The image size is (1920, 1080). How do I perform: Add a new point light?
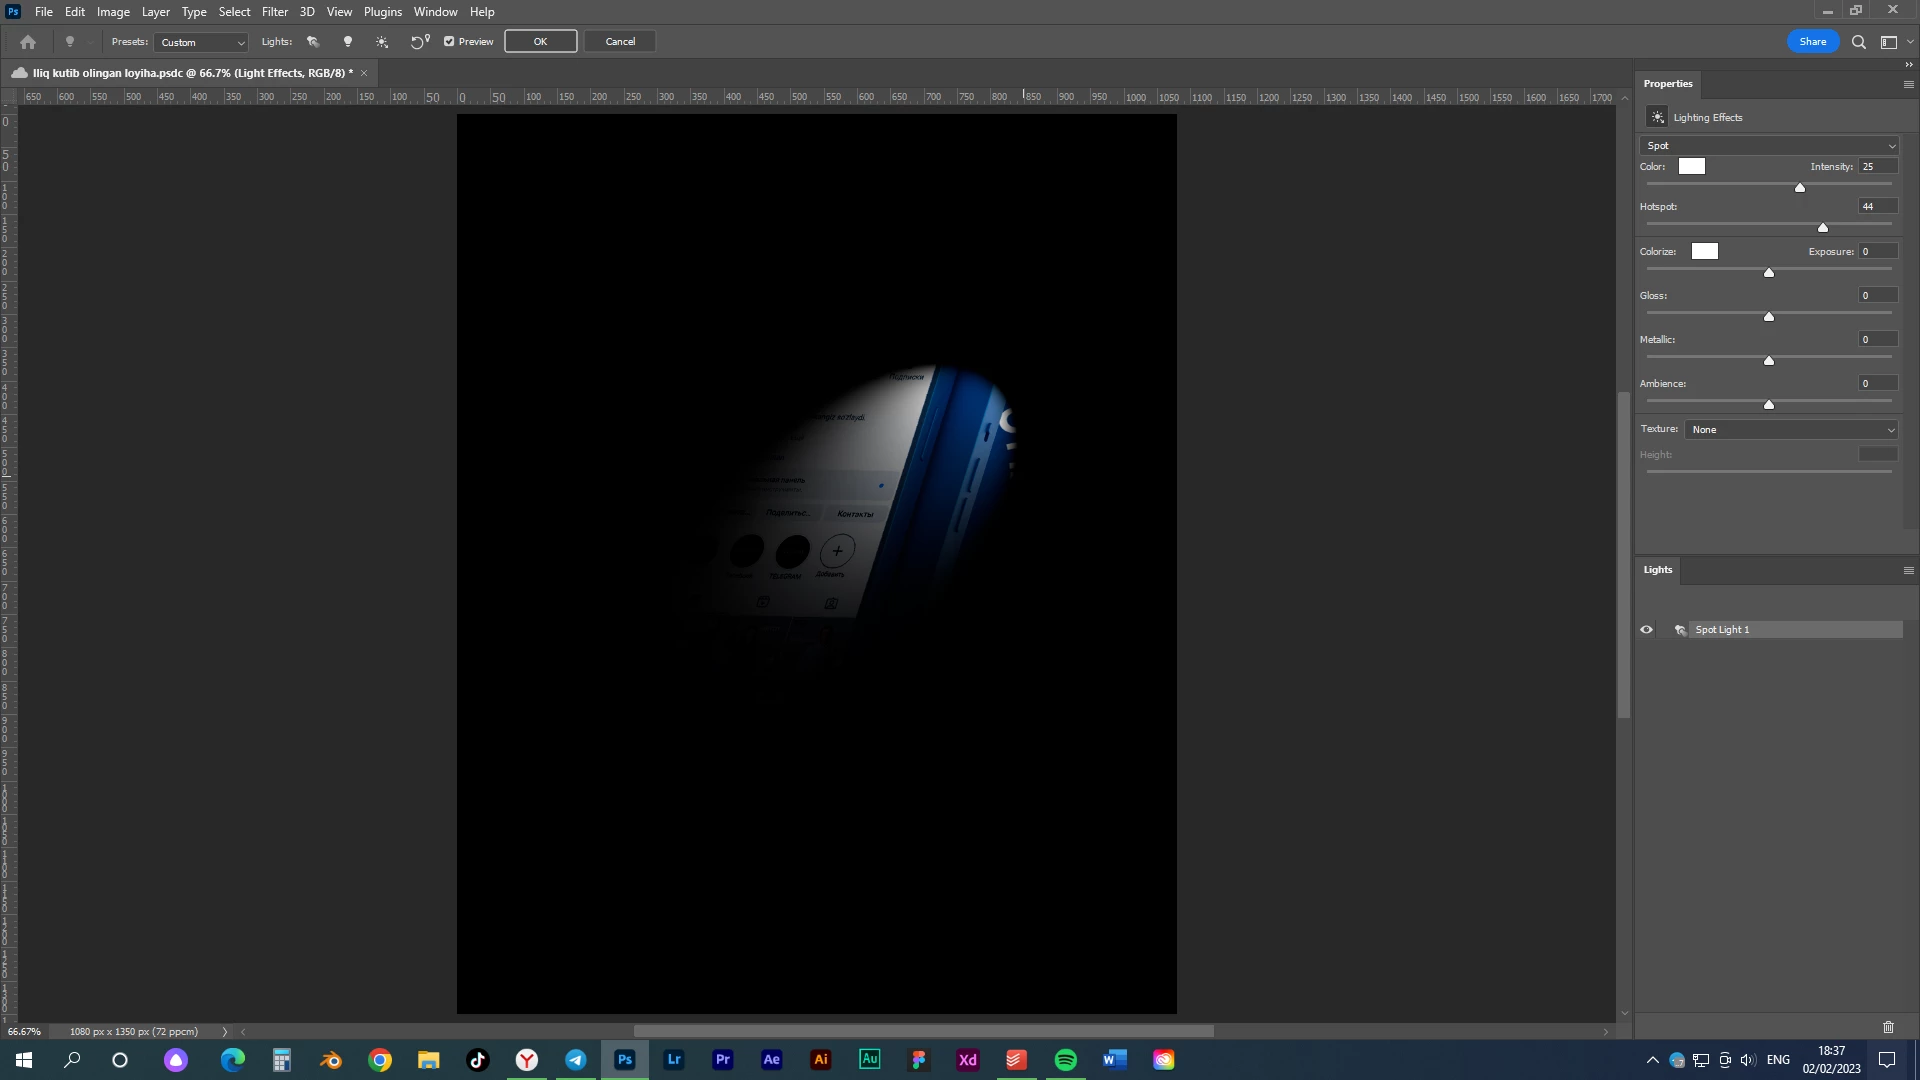(x=348, y=42)
